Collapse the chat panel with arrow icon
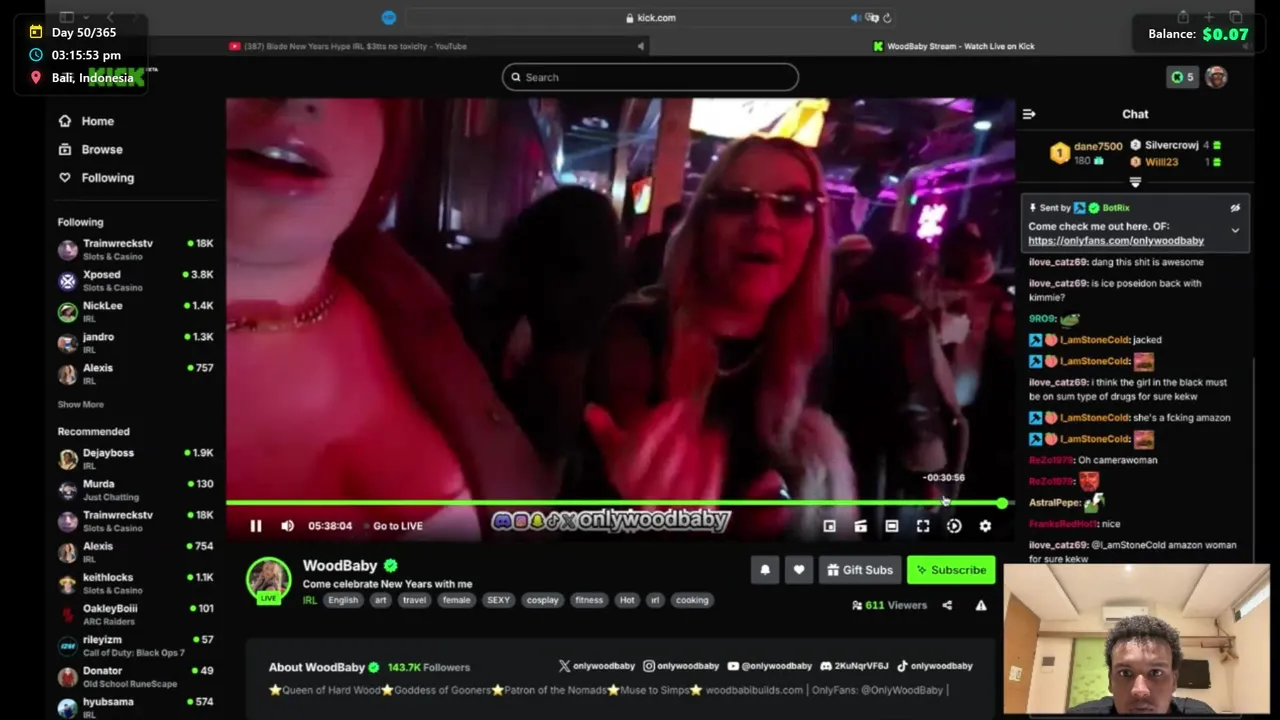The height and width of the screenshot is (720, 1280). 1029,114
